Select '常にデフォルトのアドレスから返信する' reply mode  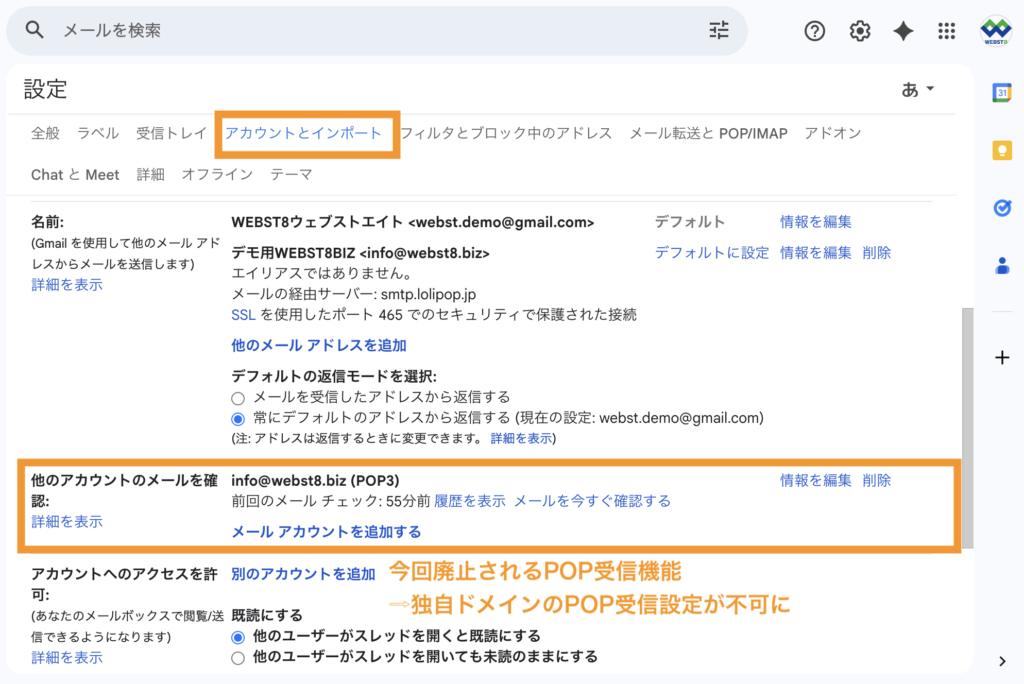pyautogui.click(x=237, y=417)
